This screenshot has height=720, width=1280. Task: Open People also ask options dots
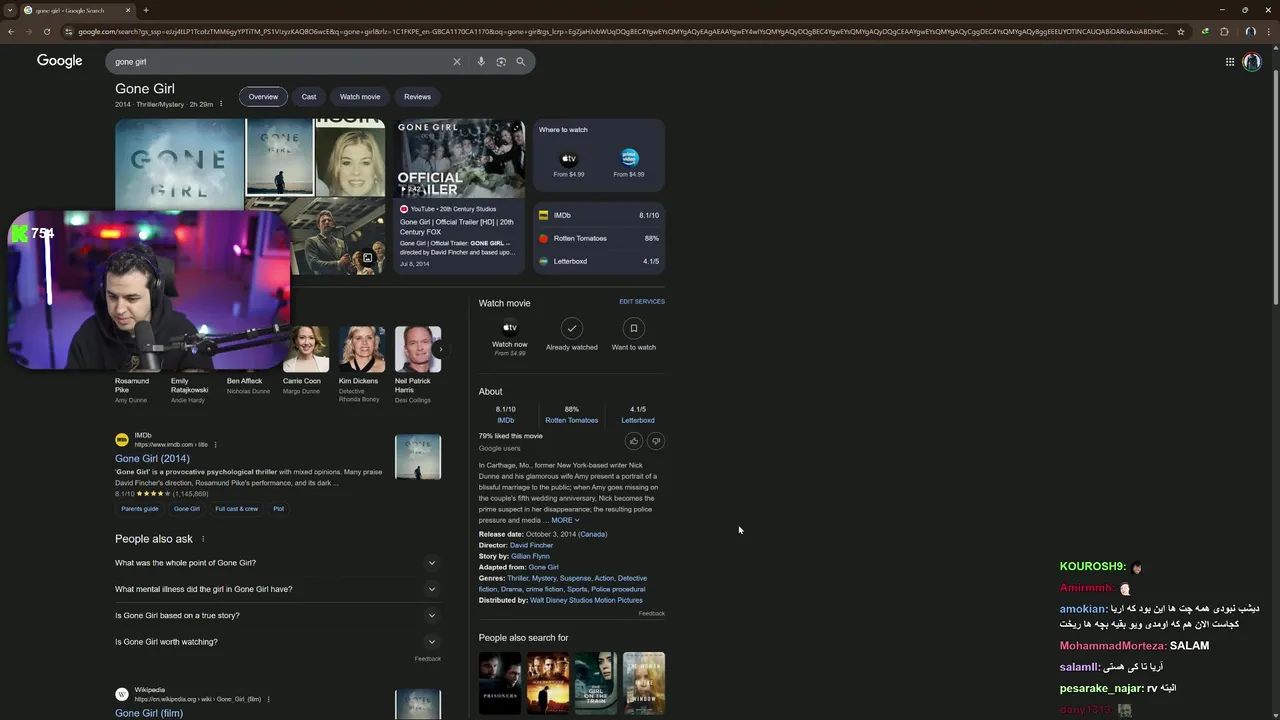click(203, 539)
